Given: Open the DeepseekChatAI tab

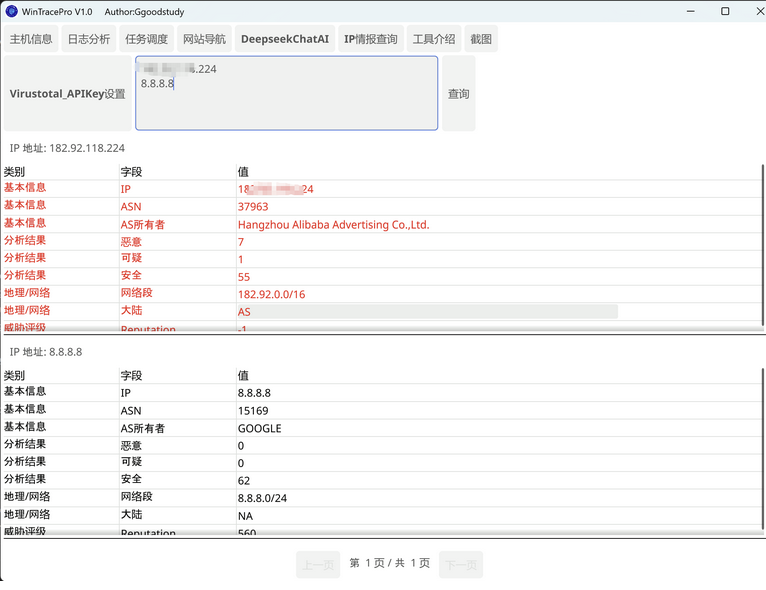Looking at the screenshot, I should click(284, 39).
